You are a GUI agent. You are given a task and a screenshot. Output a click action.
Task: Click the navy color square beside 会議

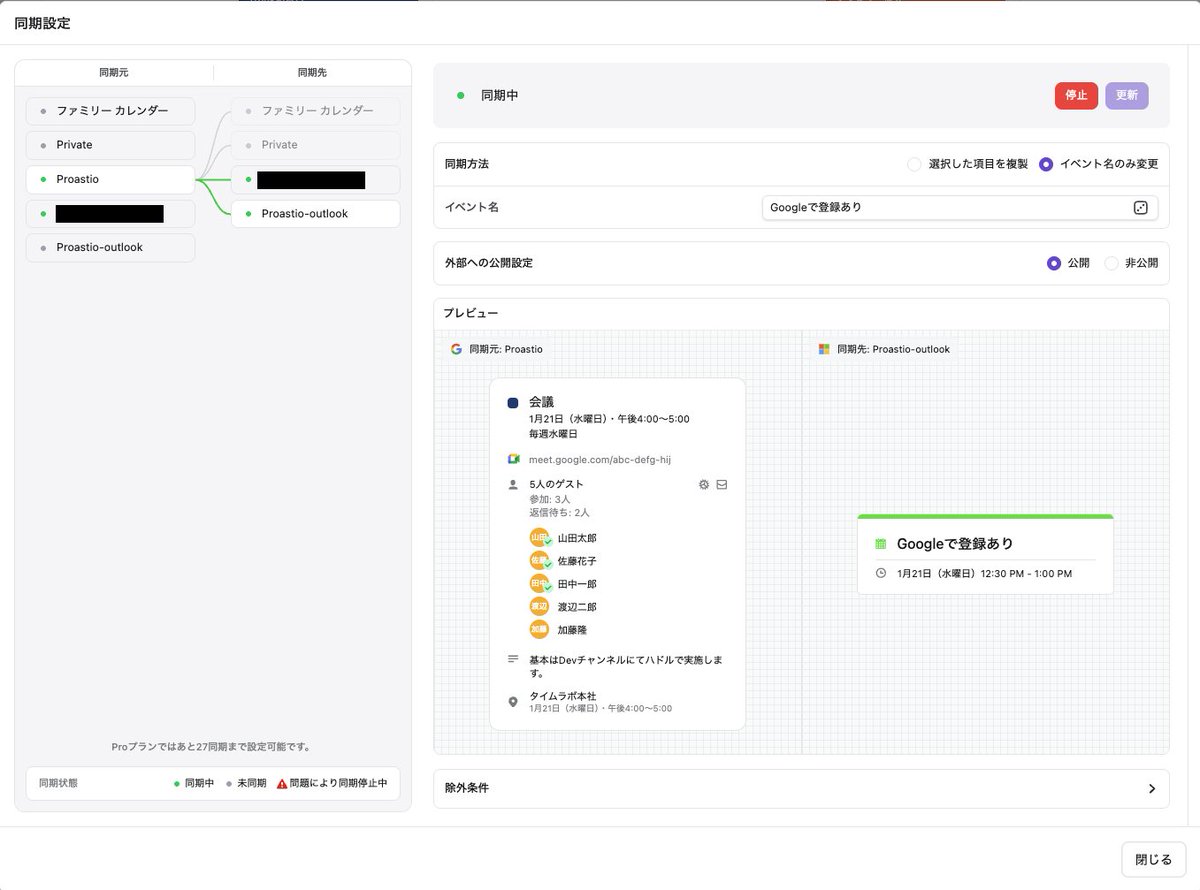[x=513, y=402]
